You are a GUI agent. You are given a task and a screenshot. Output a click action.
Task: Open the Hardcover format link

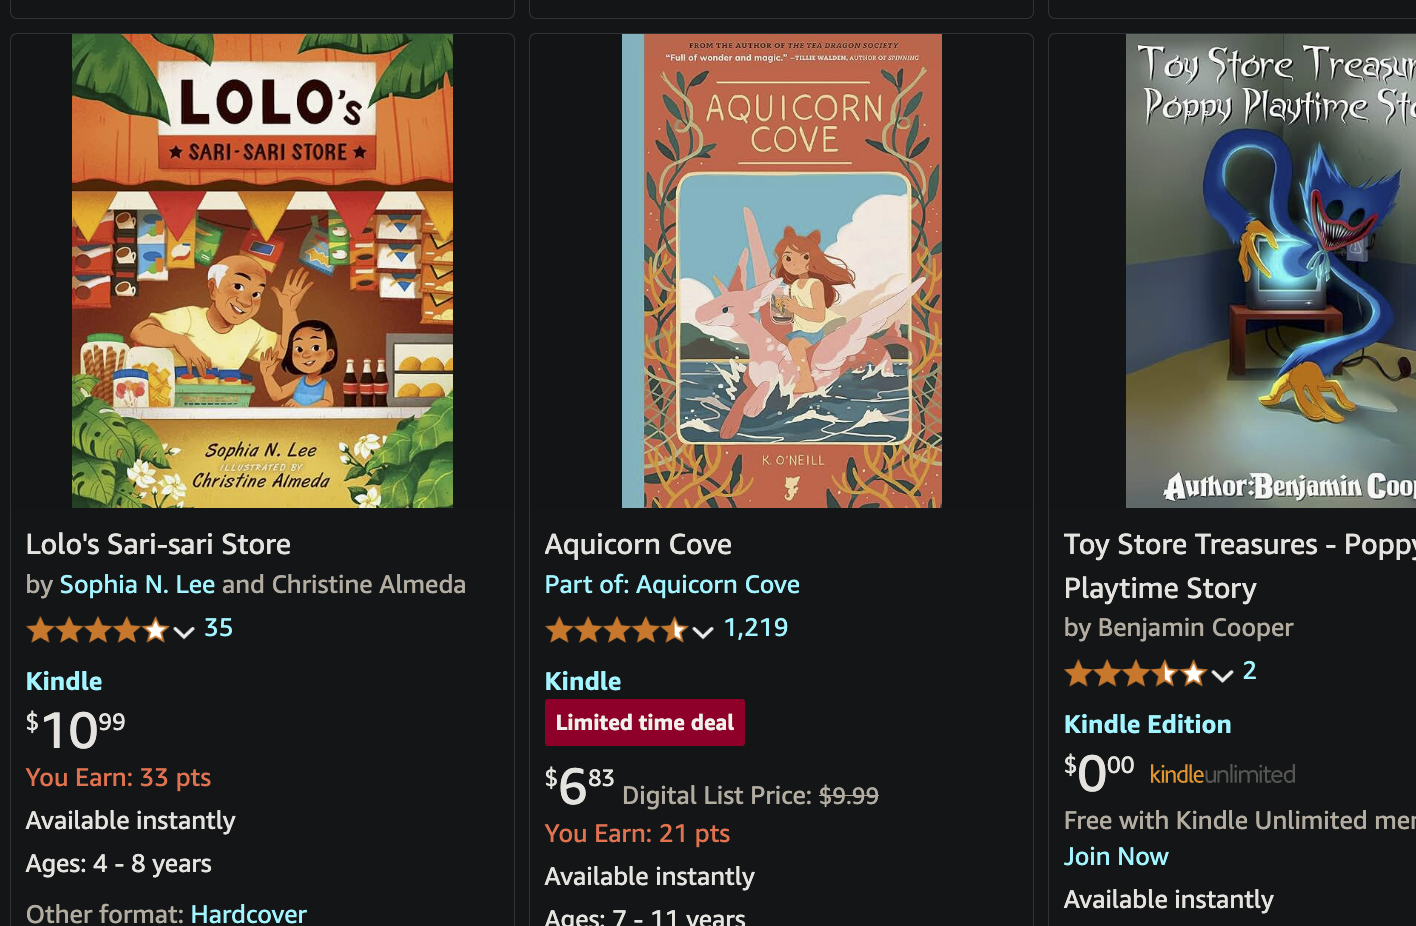(x=248, y=913)
